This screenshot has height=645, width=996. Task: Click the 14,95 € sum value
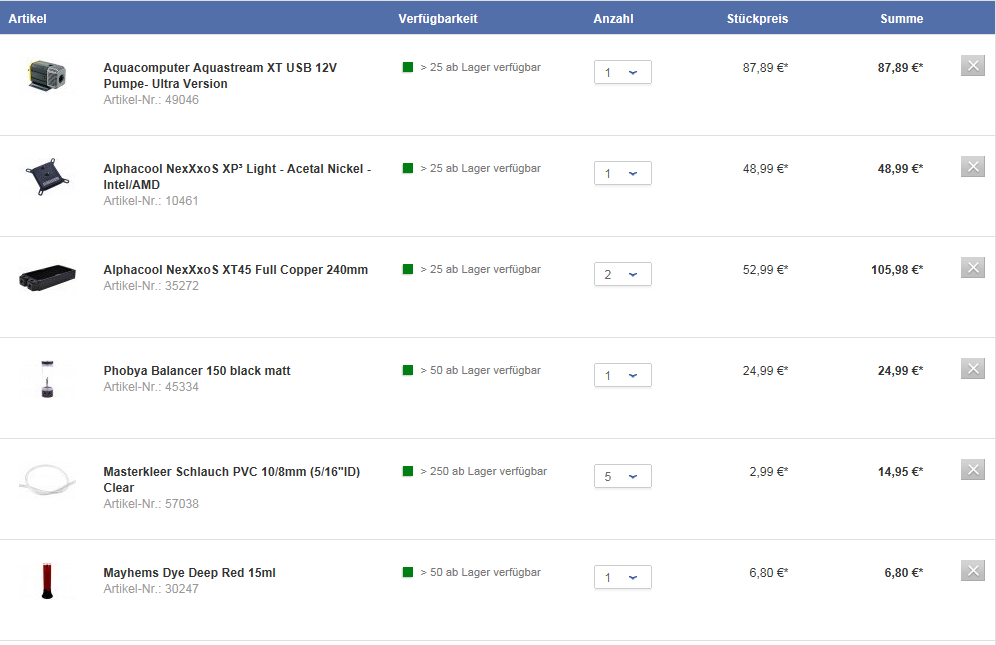900,472
